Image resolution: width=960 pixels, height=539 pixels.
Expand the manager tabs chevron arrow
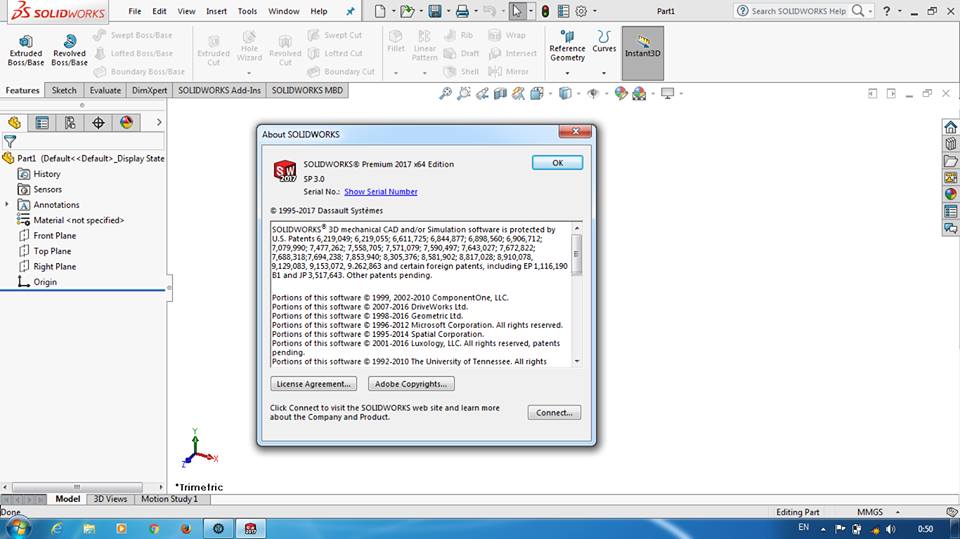click(x=159, y=122)
